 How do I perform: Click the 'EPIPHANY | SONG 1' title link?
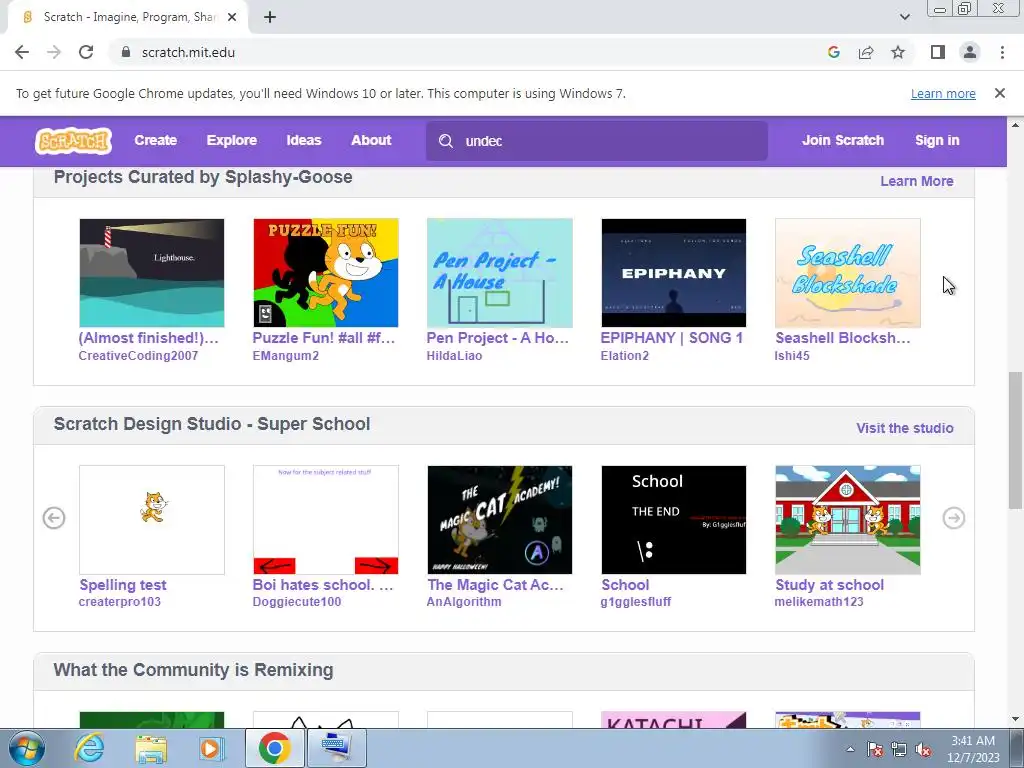pyautogui.click(x=671, y=338)
